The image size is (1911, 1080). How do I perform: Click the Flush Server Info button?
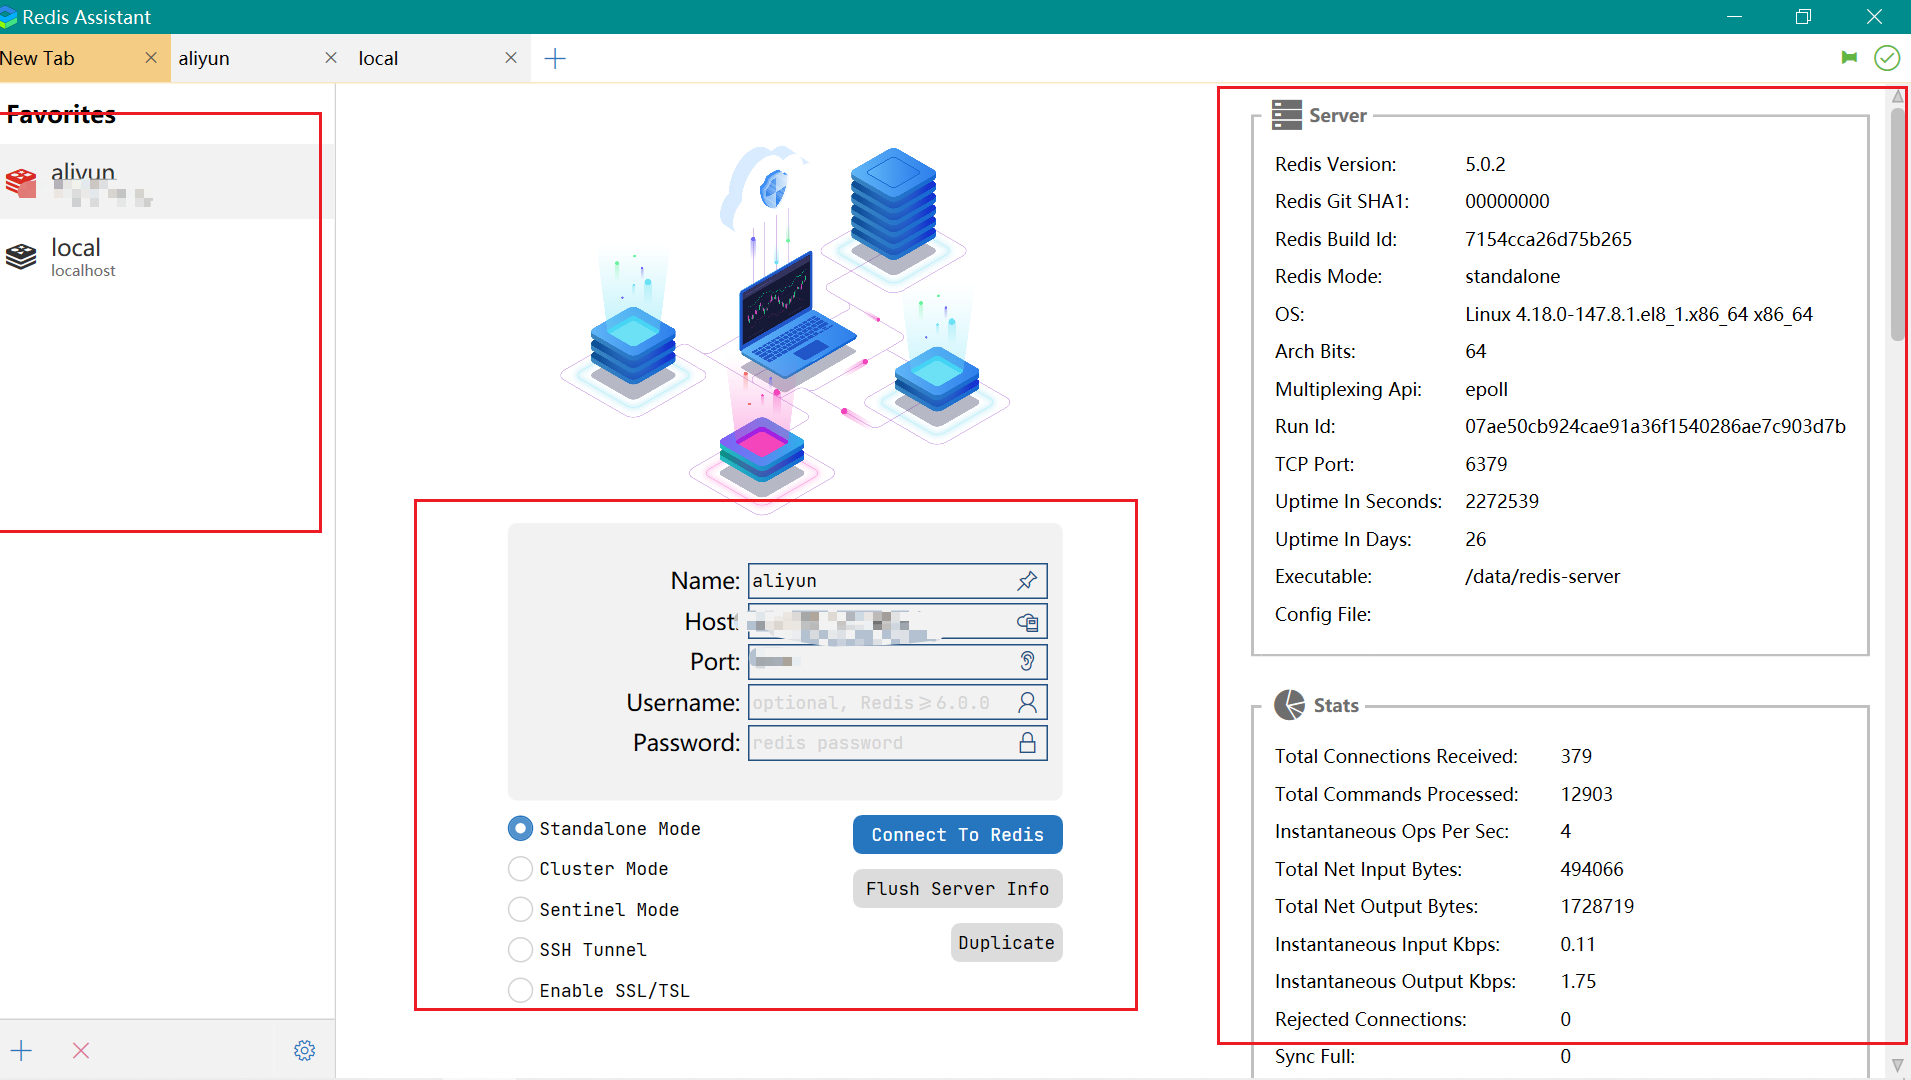click(957, 889)
